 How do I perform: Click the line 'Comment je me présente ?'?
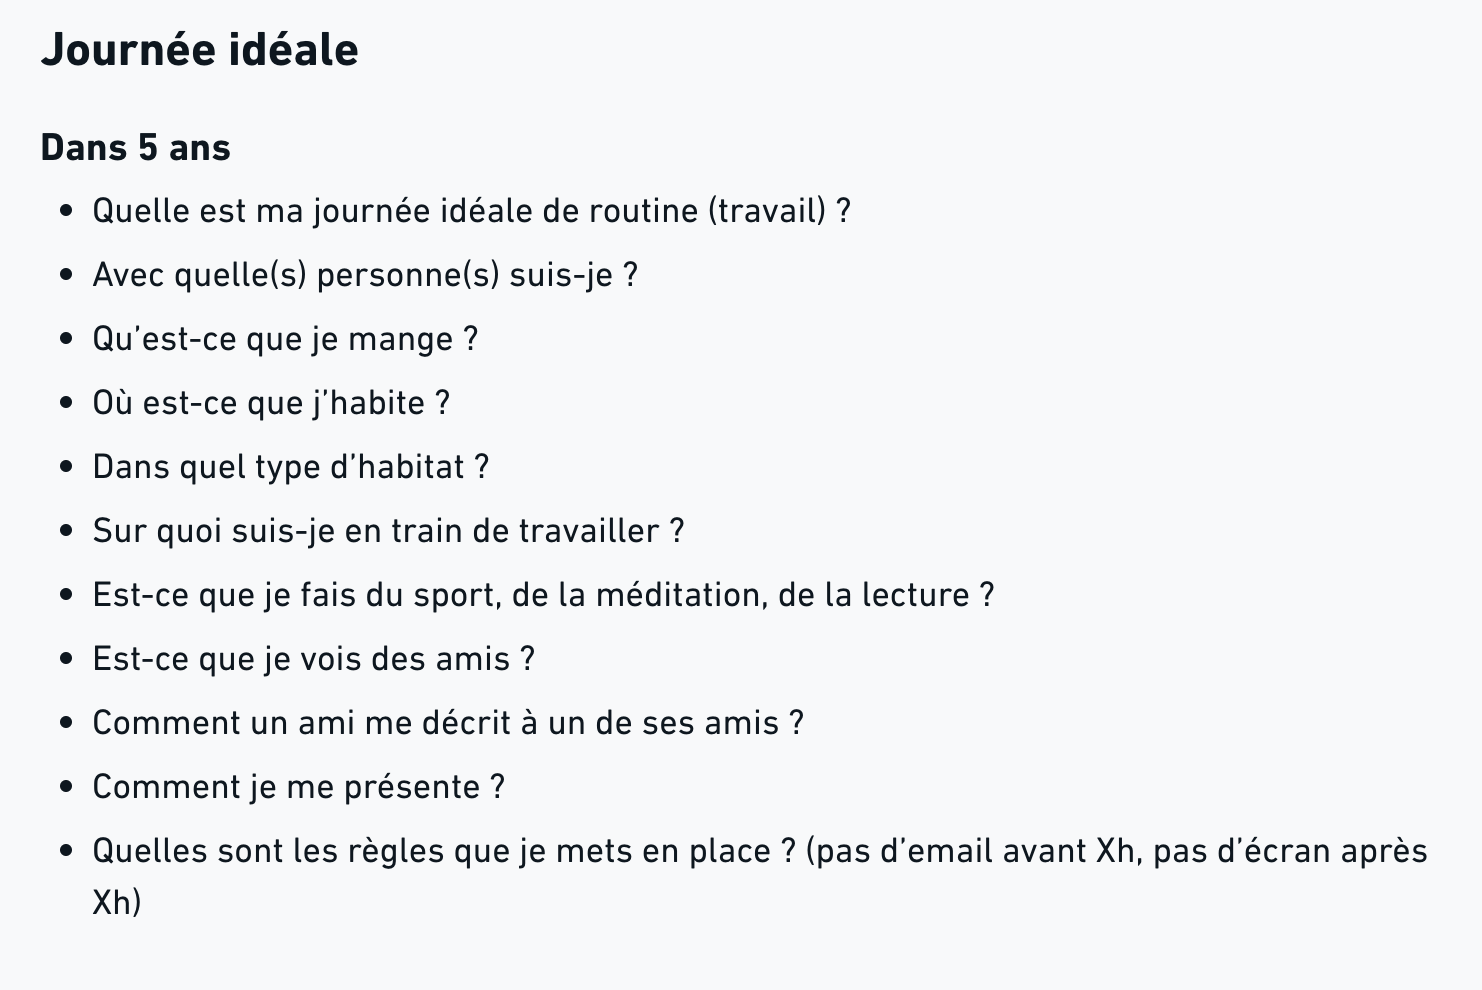tap(299, 787)
